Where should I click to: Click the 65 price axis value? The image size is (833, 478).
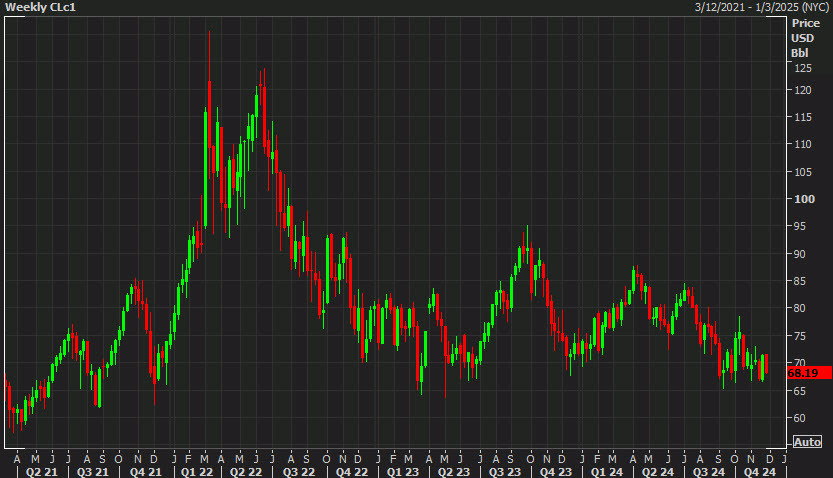[800, 391]
